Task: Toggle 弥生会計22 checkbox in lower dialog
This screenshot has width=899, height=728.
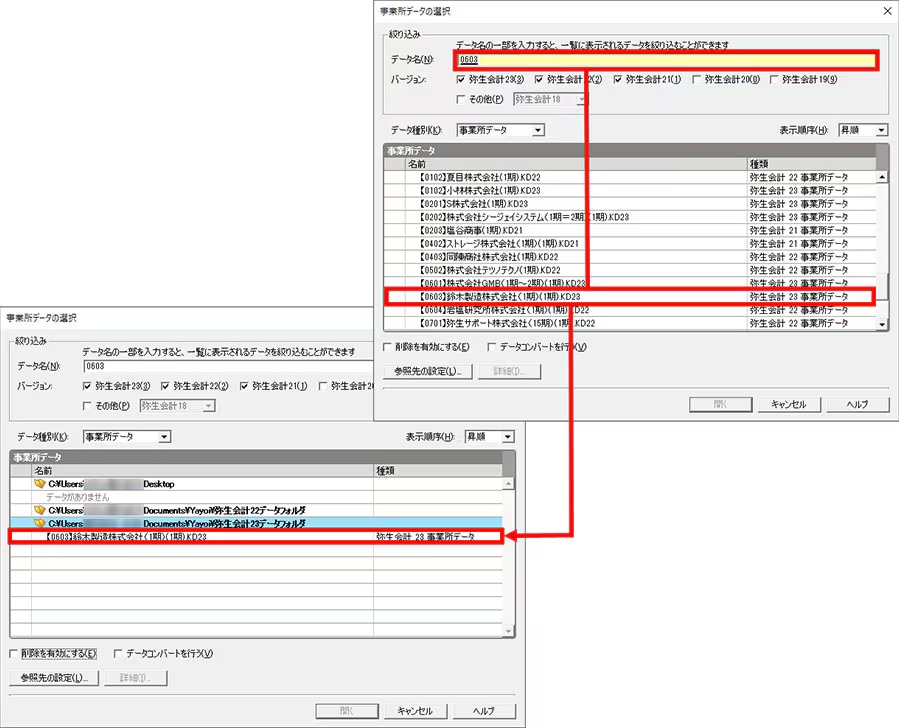Action: pos(165,386)
